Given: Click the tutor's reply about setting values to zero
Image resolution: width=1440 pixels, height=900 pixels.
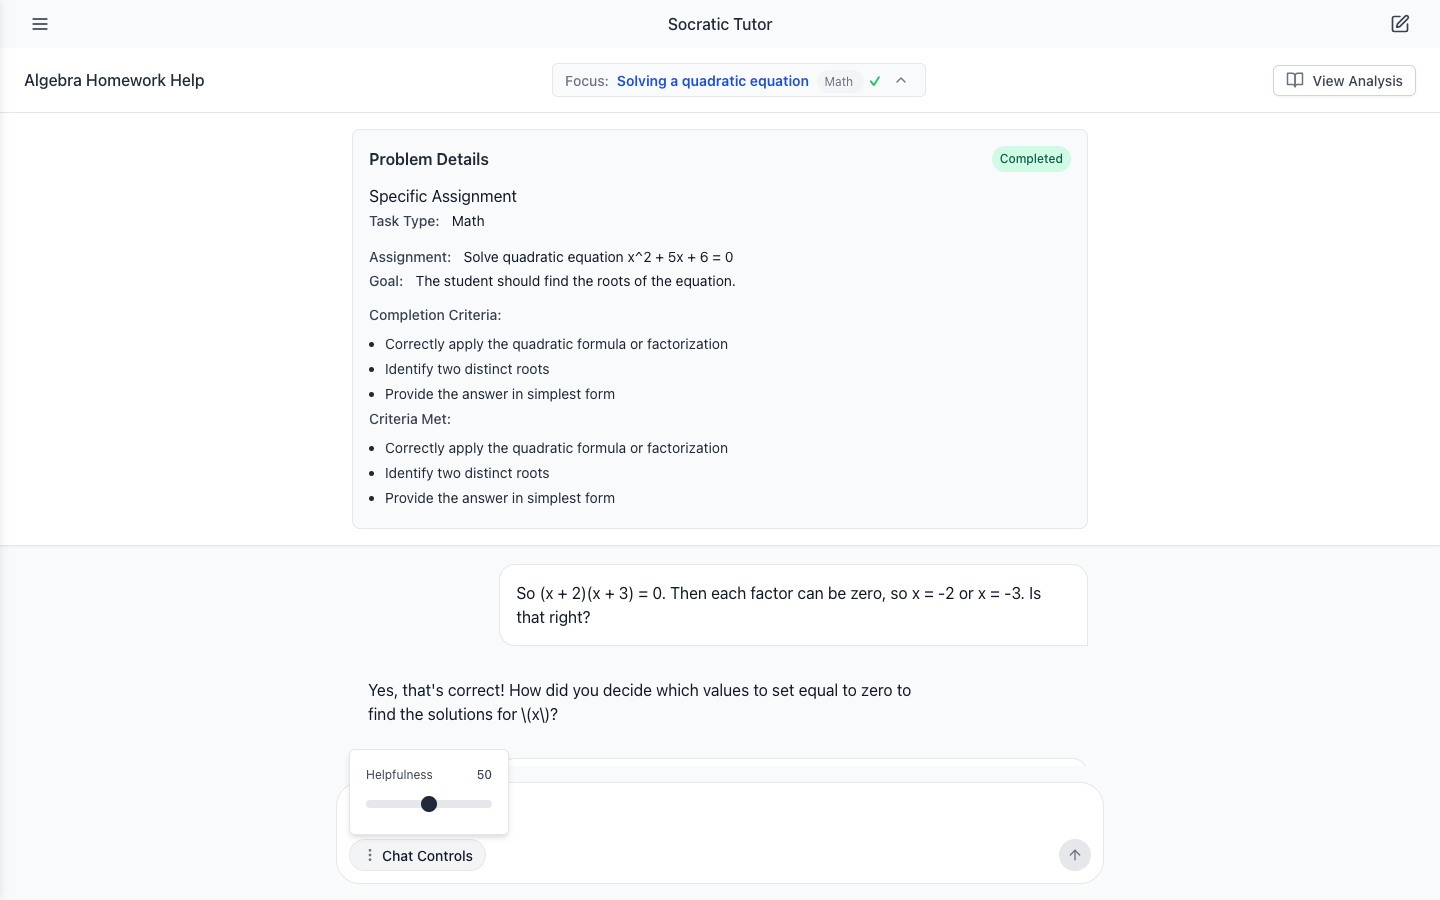Looking at the screenshot, I should 640,702.
